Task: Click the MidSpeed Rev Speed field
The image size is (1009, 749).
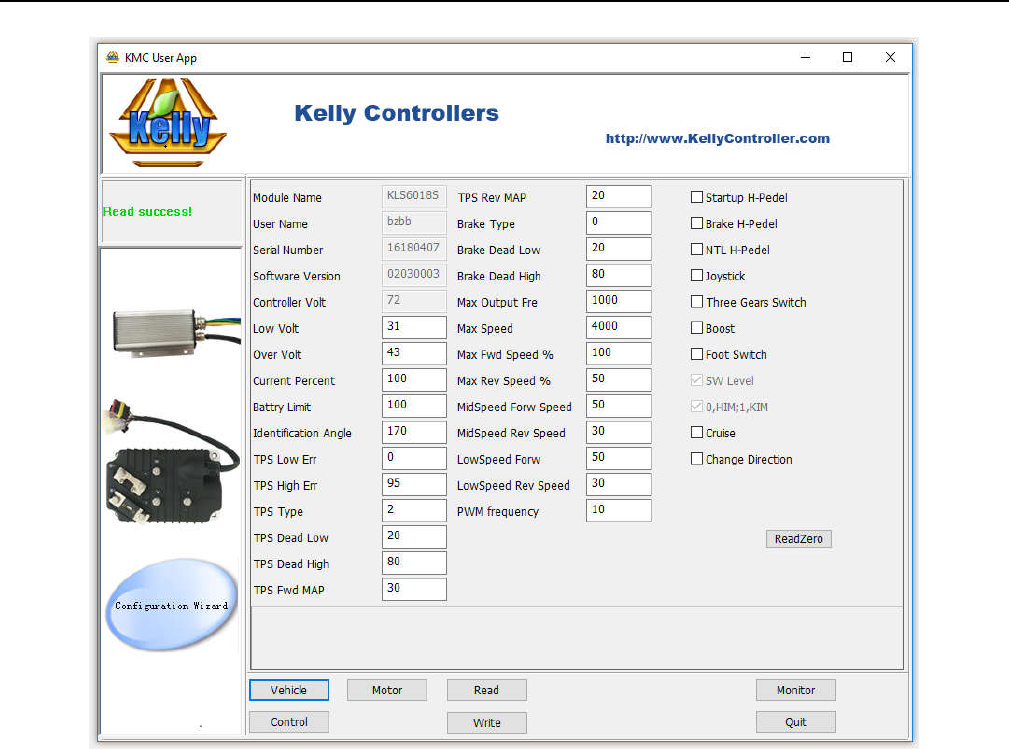Action: pyautogui.click(x=618, y=432)
